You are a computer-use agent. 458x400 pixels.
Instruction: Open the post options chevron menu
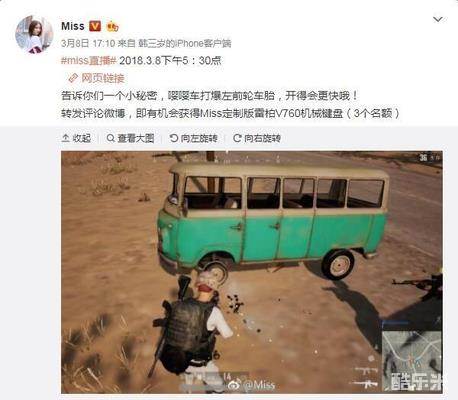(x=438, y=20)
